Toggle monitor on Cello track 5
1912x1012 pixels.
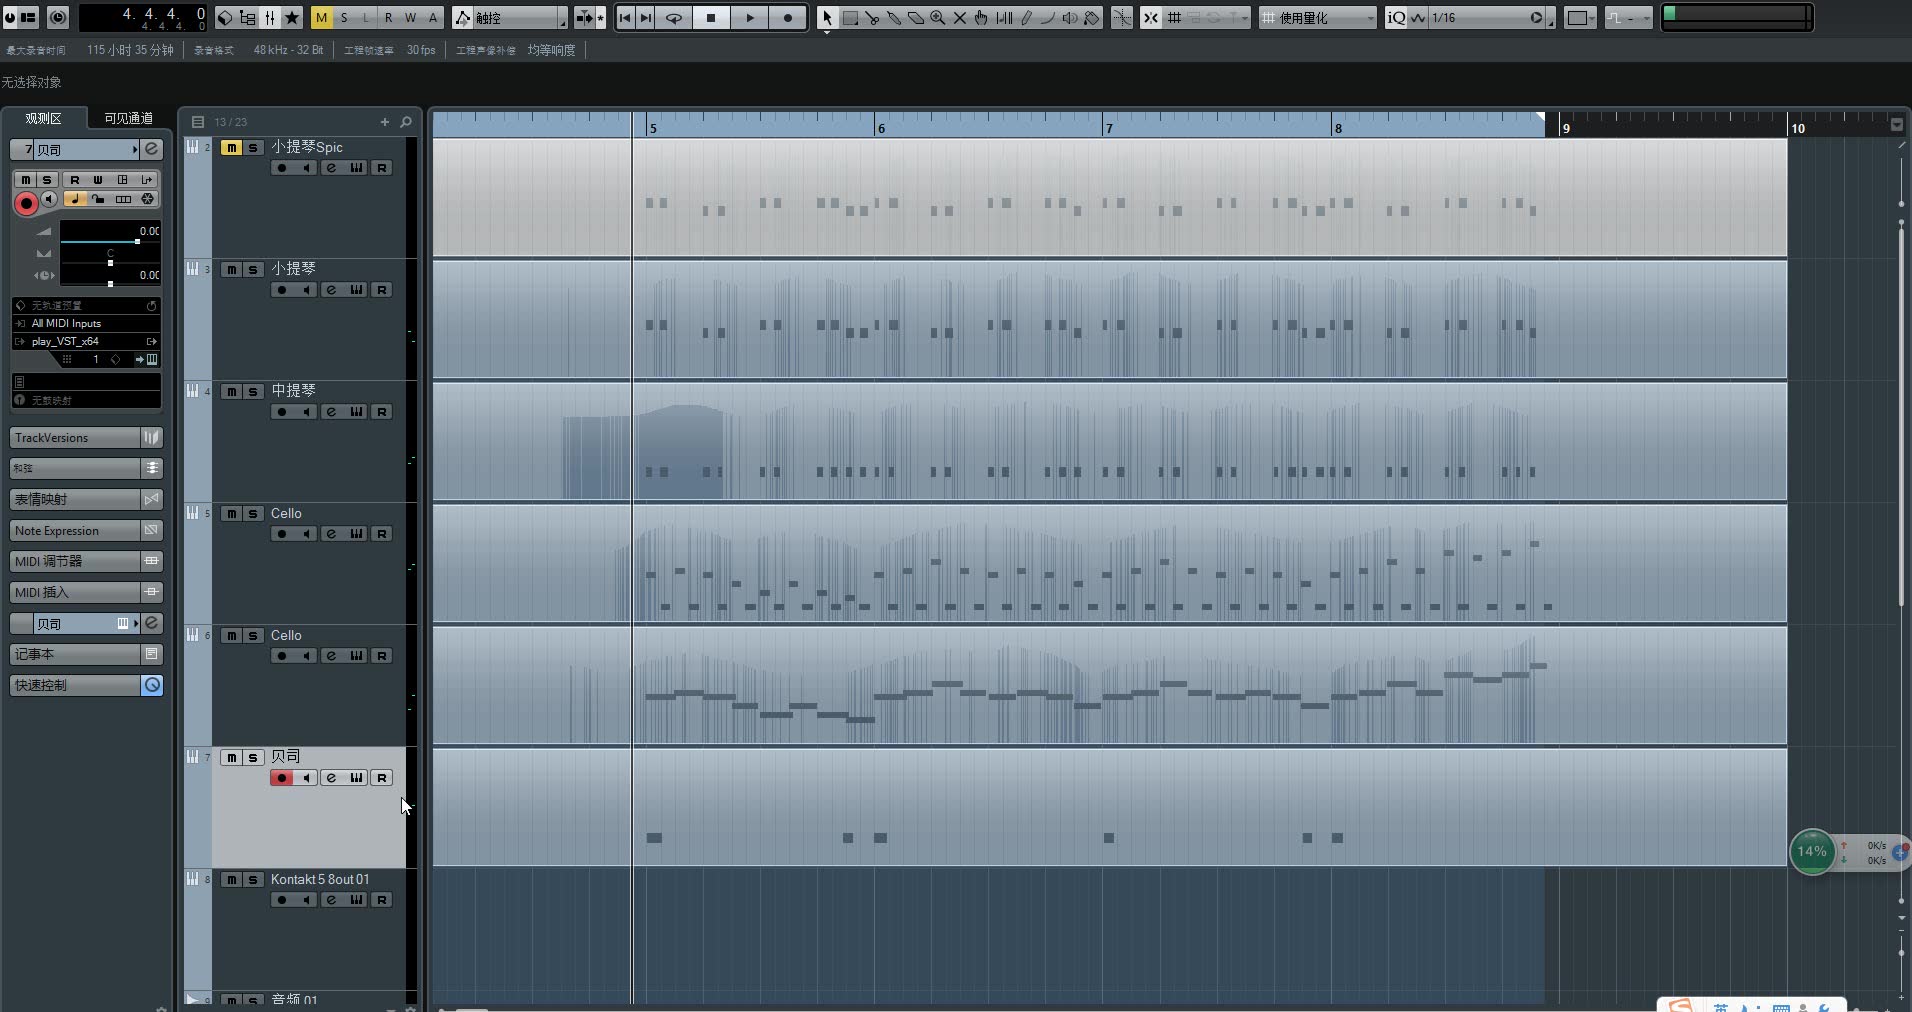pos(307,534)
